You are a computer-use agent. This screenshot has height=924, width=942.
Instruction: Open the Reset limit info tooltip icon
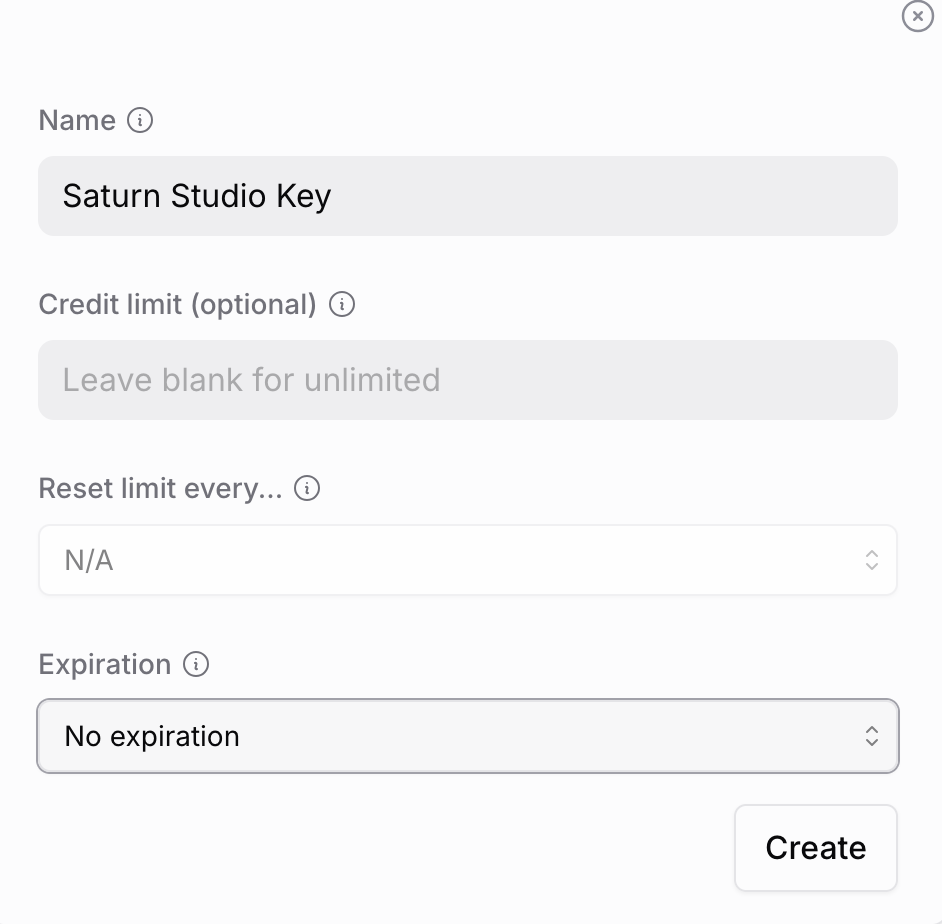pos(307,489)
